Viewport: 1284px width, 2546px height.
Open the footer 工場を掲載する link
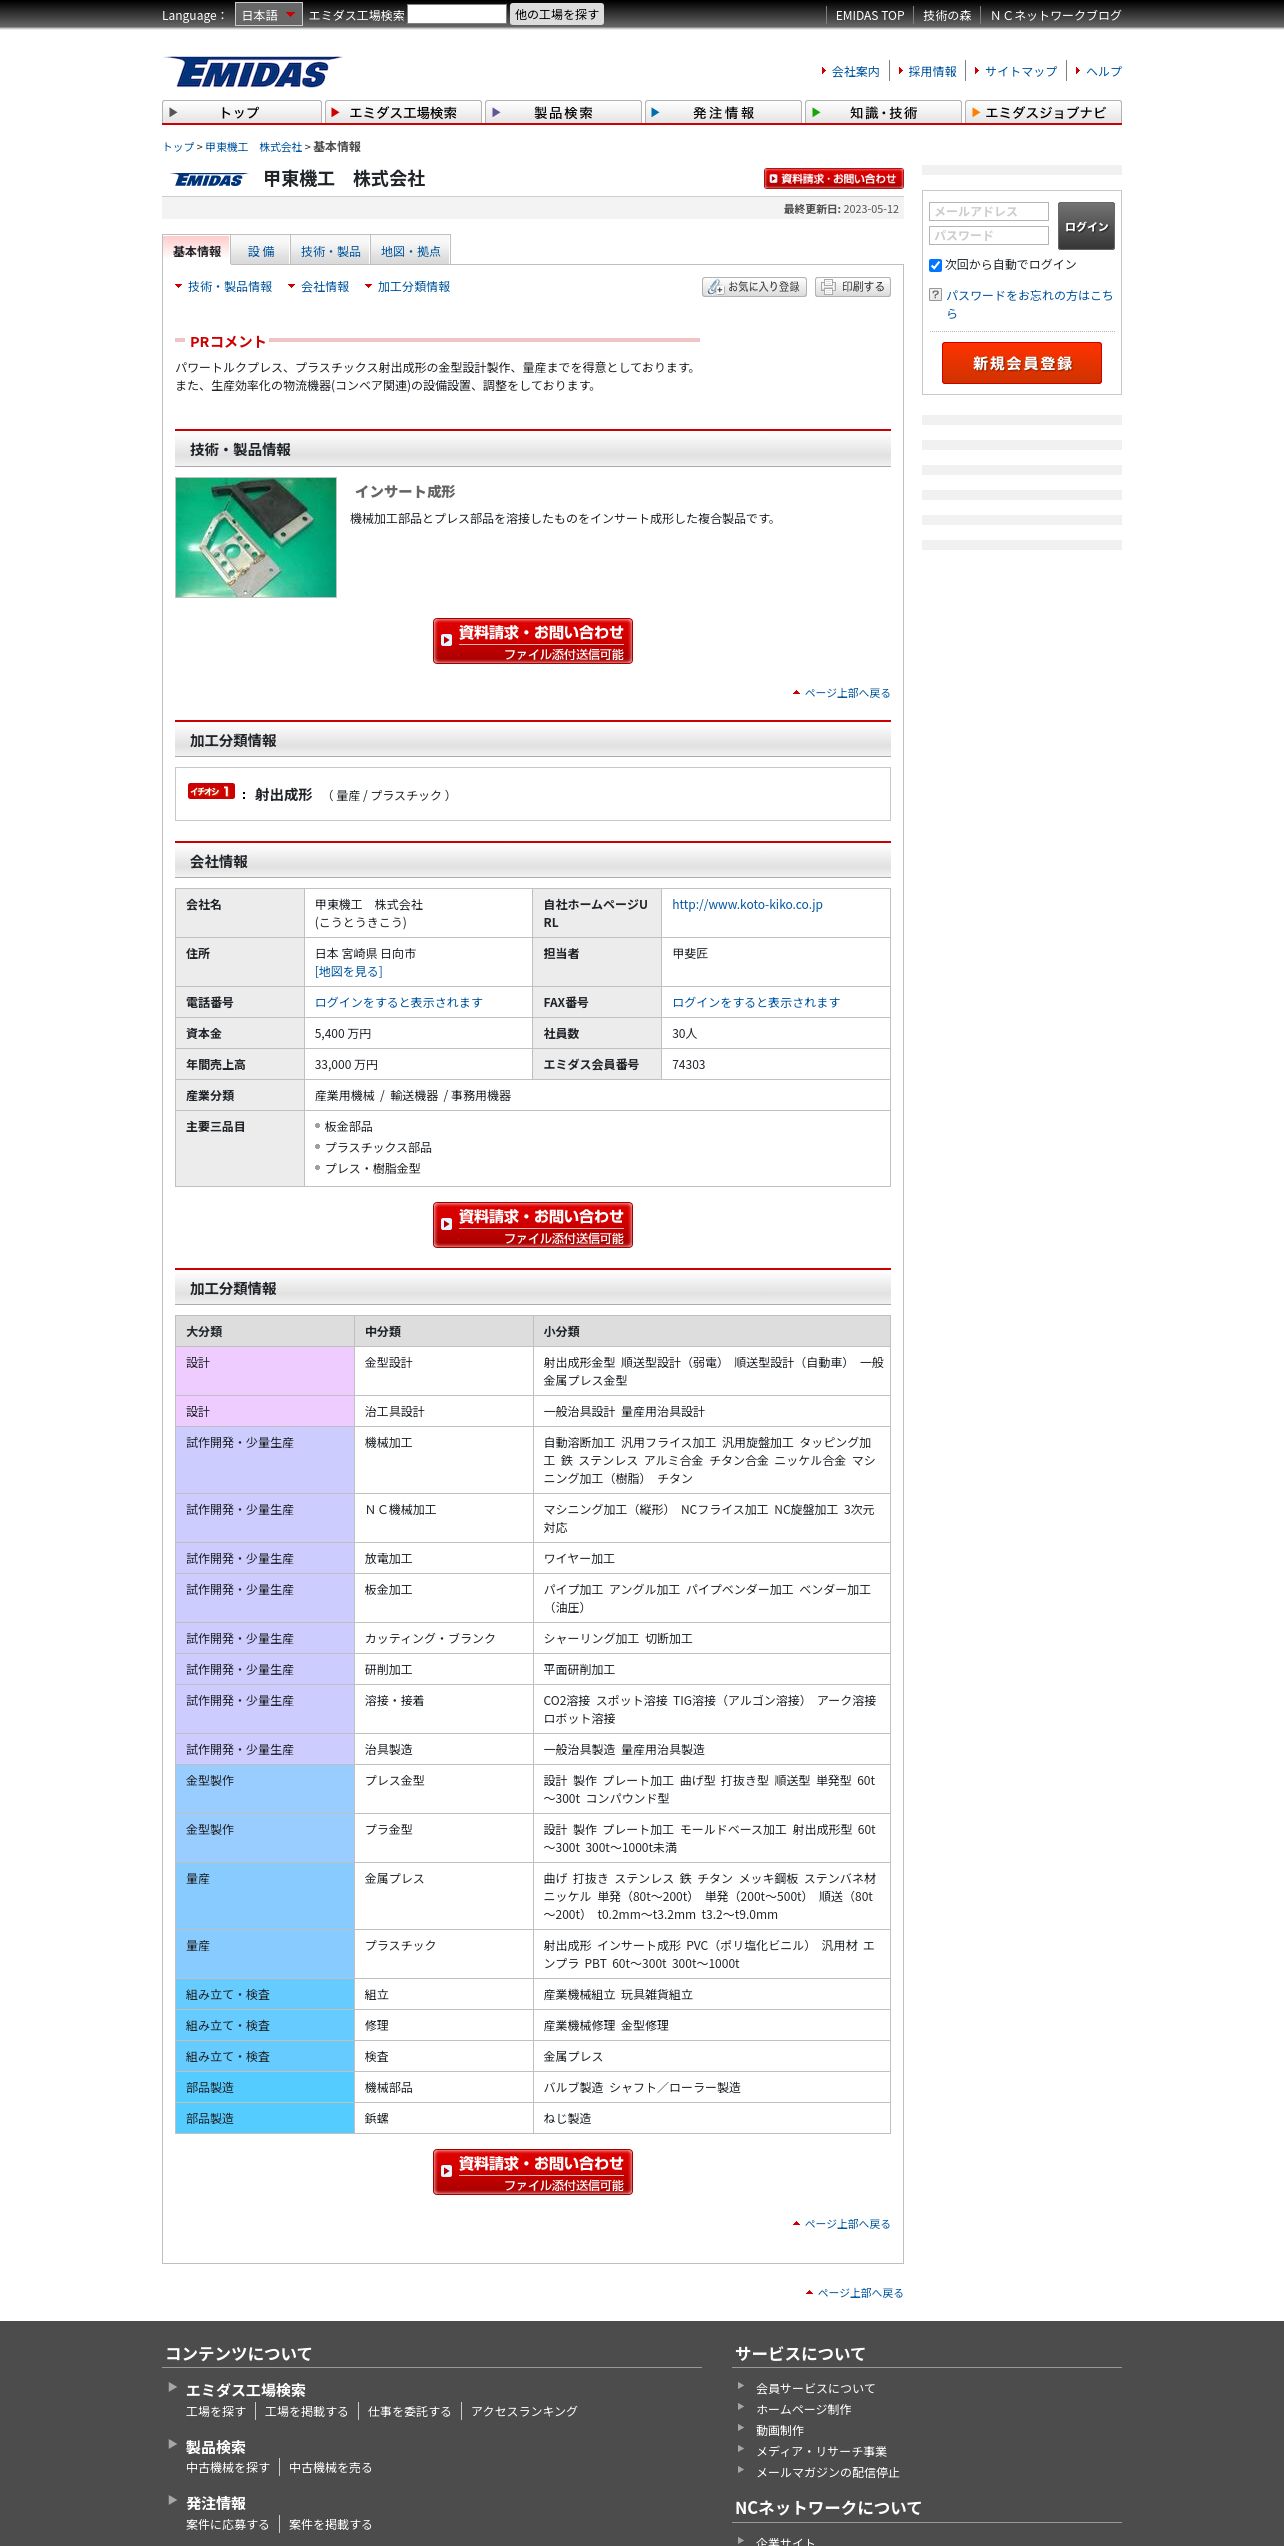tap(306, 2411)
